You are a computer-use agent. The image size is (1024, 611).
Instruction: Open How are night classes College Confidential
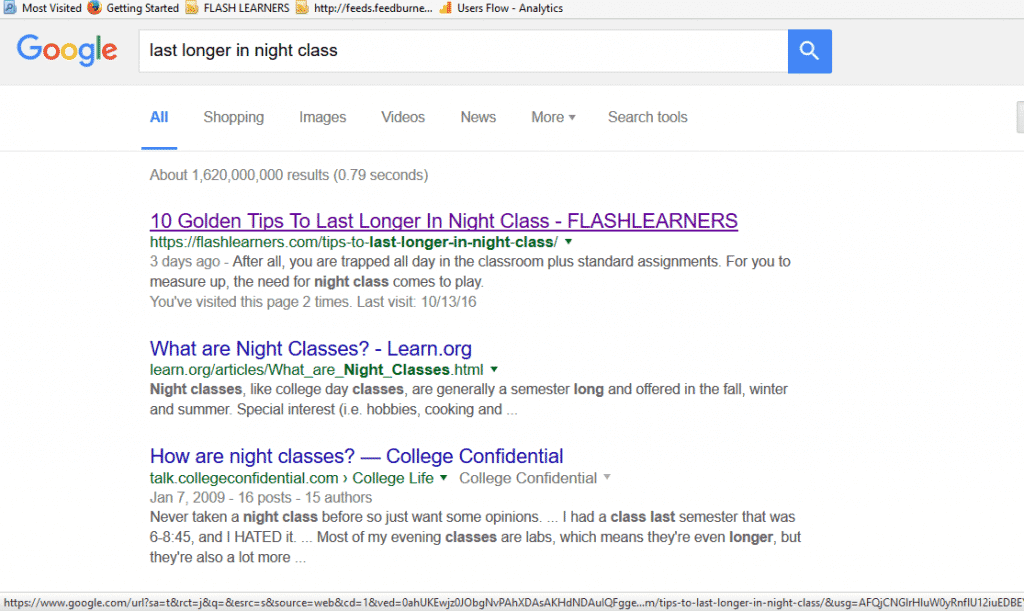click(x=357, y=456)
